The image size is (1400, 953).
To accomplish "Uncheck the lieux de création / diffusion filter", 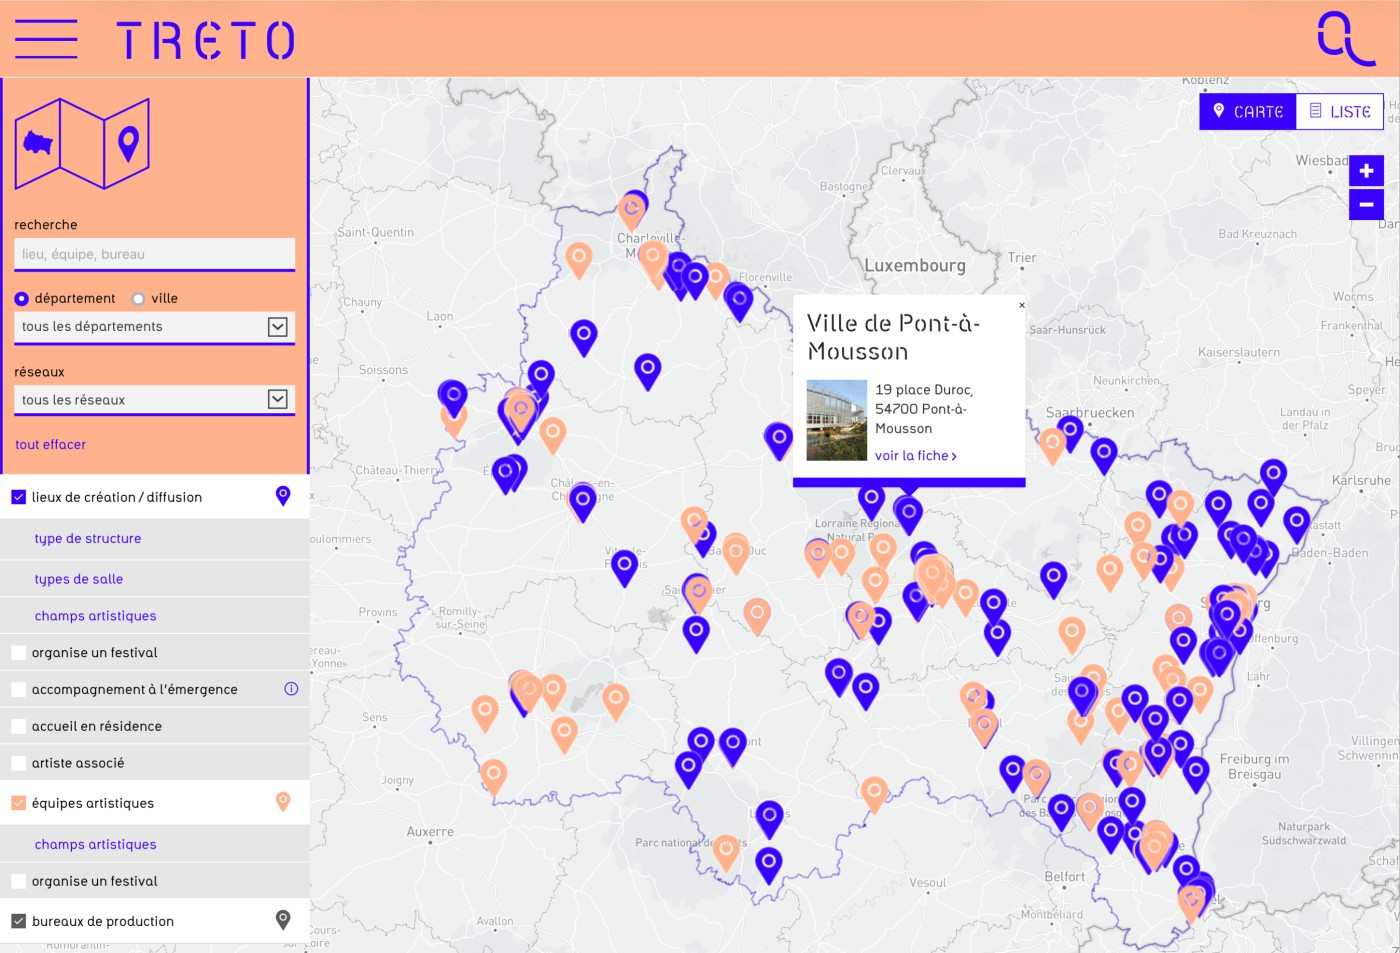I will 18,496.
